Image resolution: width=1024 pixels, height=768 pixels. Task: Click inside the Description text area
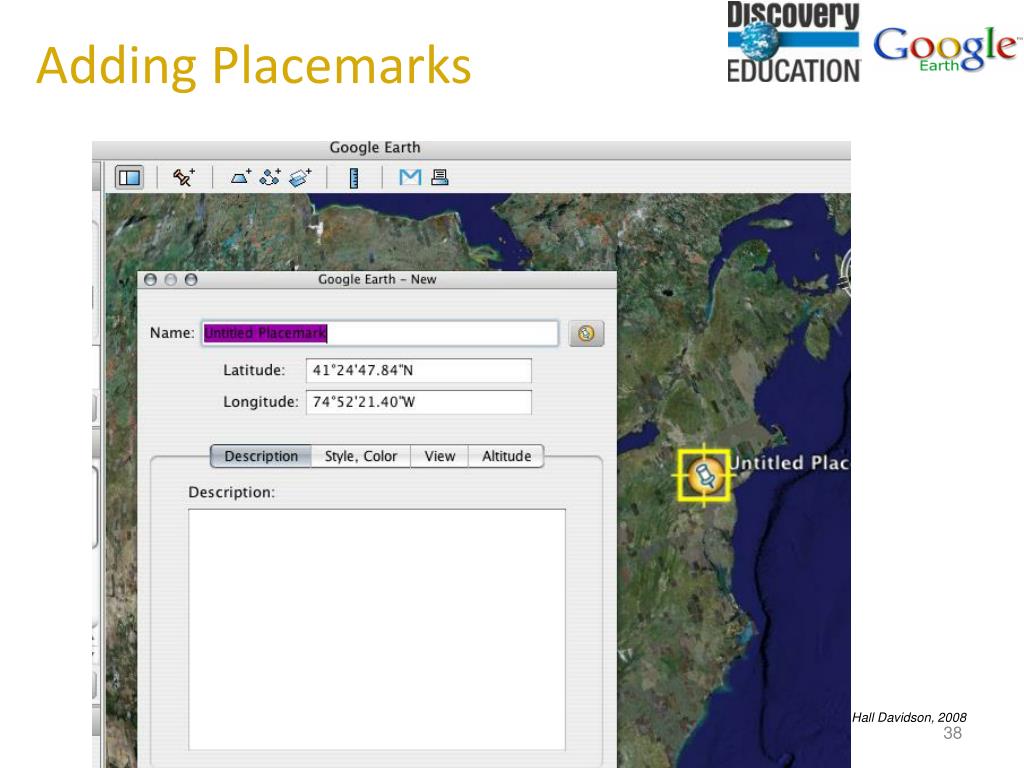coord(377,630)
